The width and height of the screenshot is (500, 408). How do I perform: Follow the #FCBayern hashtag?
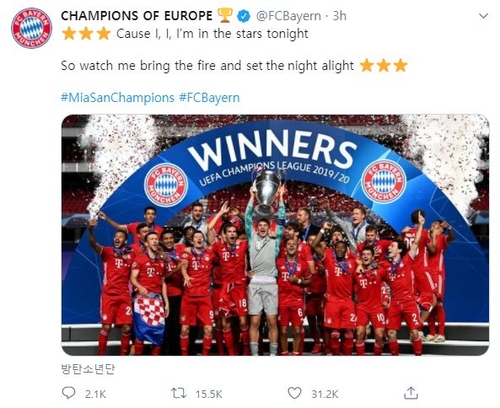[209, 98]
